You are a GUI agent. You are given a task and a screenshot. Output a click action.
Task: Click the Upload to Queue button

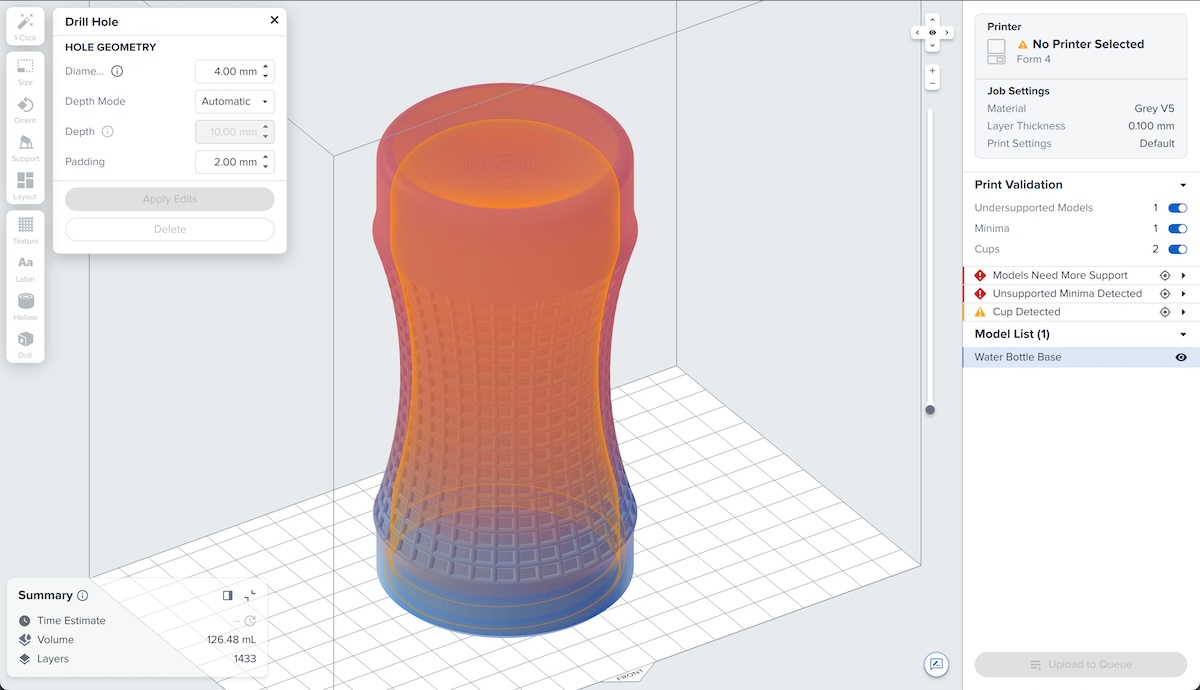pyautogui.click(x=1080, y=664)
